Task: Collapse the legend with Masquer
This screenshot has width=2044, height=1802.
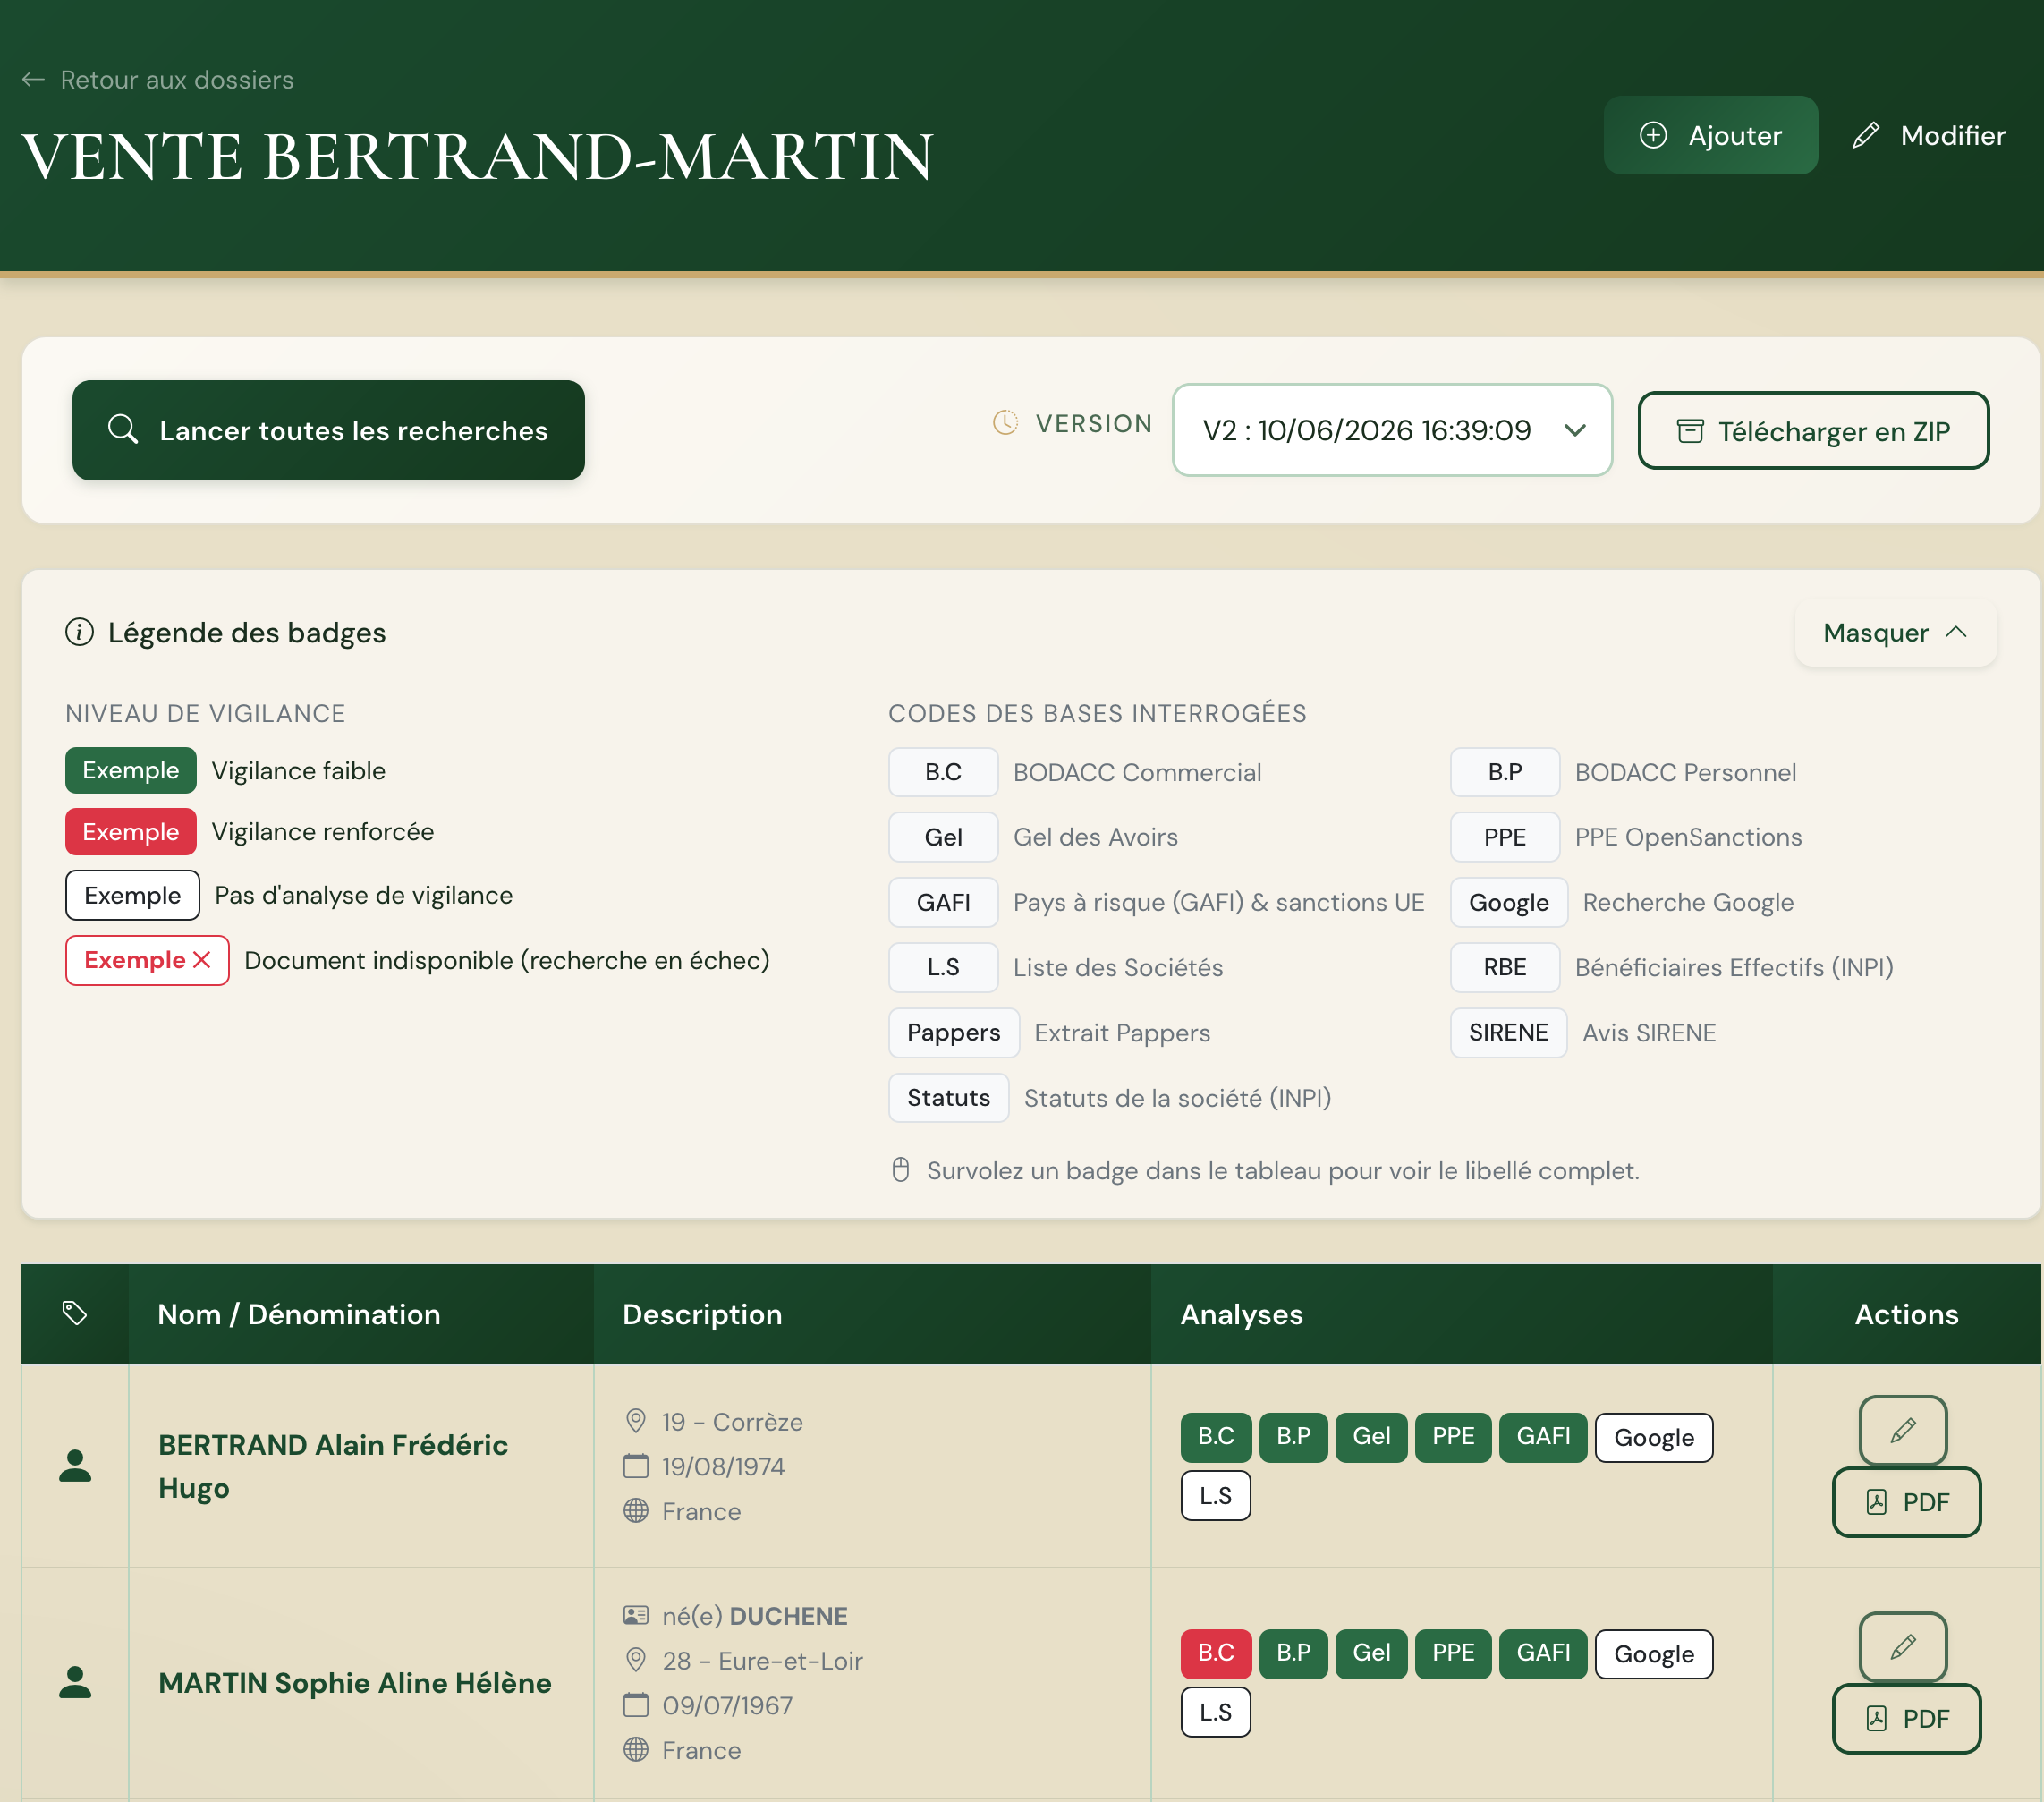Action: 1895,632
